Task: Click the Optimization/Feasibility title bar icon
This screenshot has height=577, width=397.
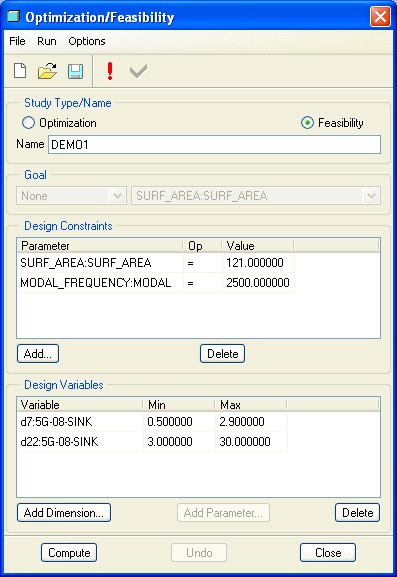Action: 13,16
